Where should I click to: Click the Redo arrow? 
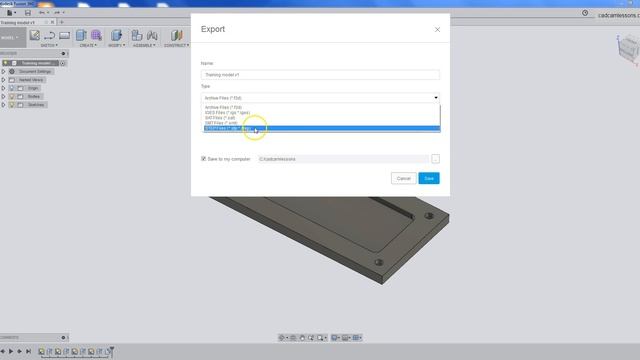(57, 13)
